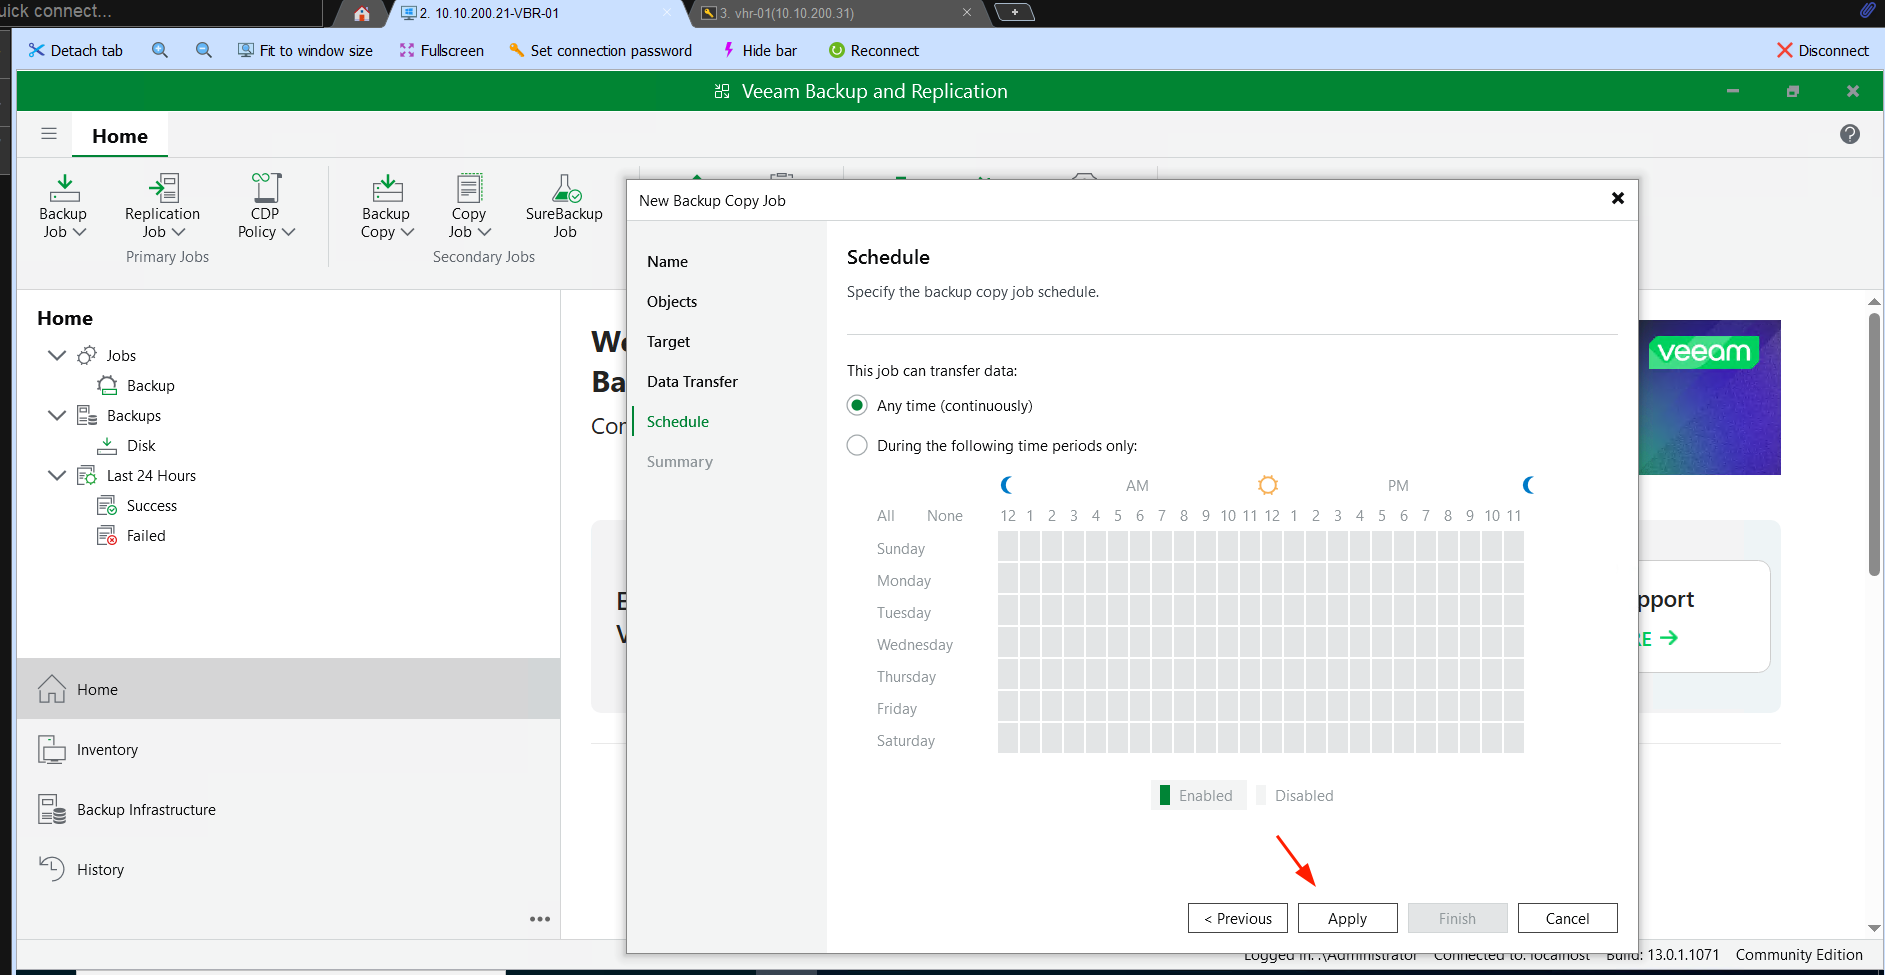The height and width of the screenshot is (975, 1885).
Task: Click the main window vertical scrollbar
Action: [x=1874, y=445]
